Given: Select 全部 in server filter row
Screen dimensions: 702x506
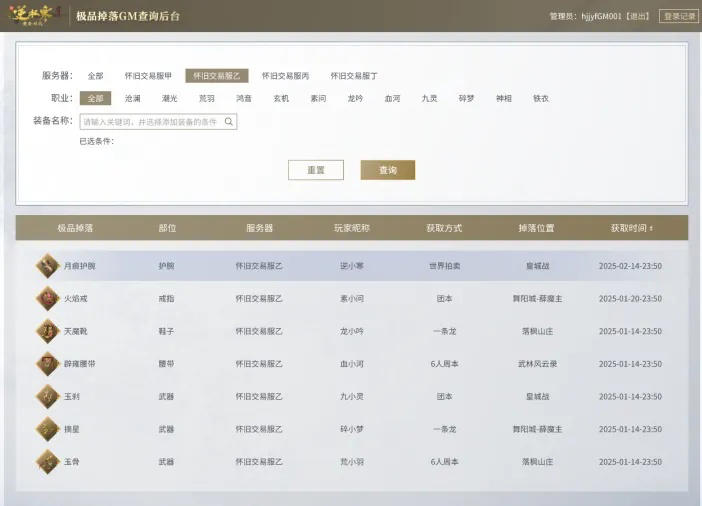Looking at the screenshot, I should [95, 76].
